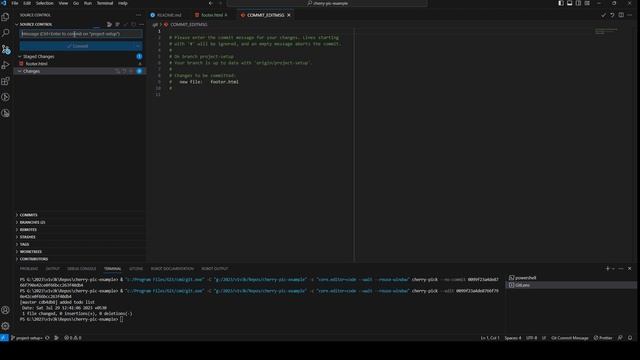Viewport: 640px width, 360px height.
Task: Click project-setup branch in status bar
Action: pos(27,338)
